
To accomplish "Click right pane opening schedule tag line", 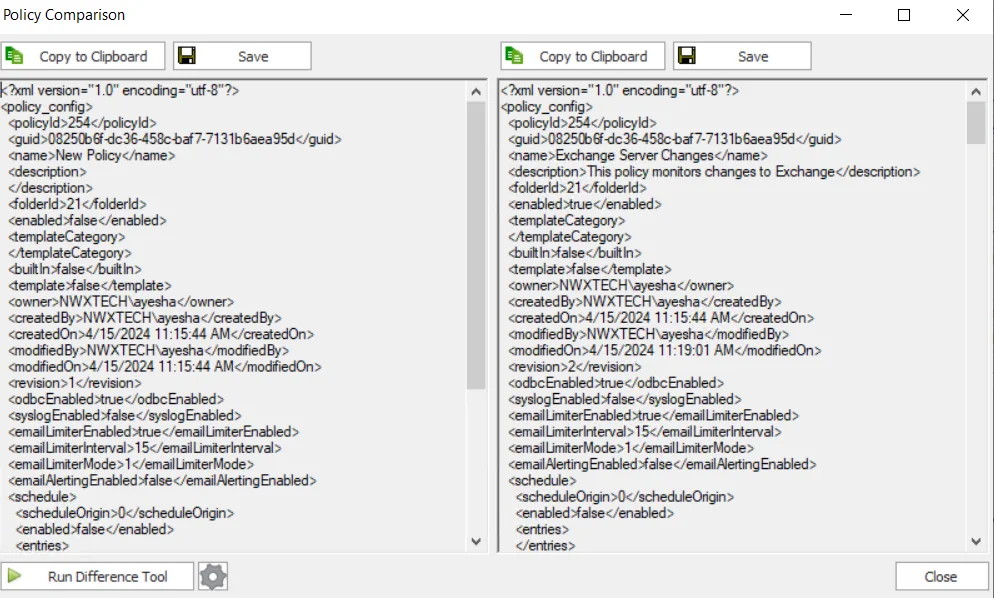I will pos(543,481).
